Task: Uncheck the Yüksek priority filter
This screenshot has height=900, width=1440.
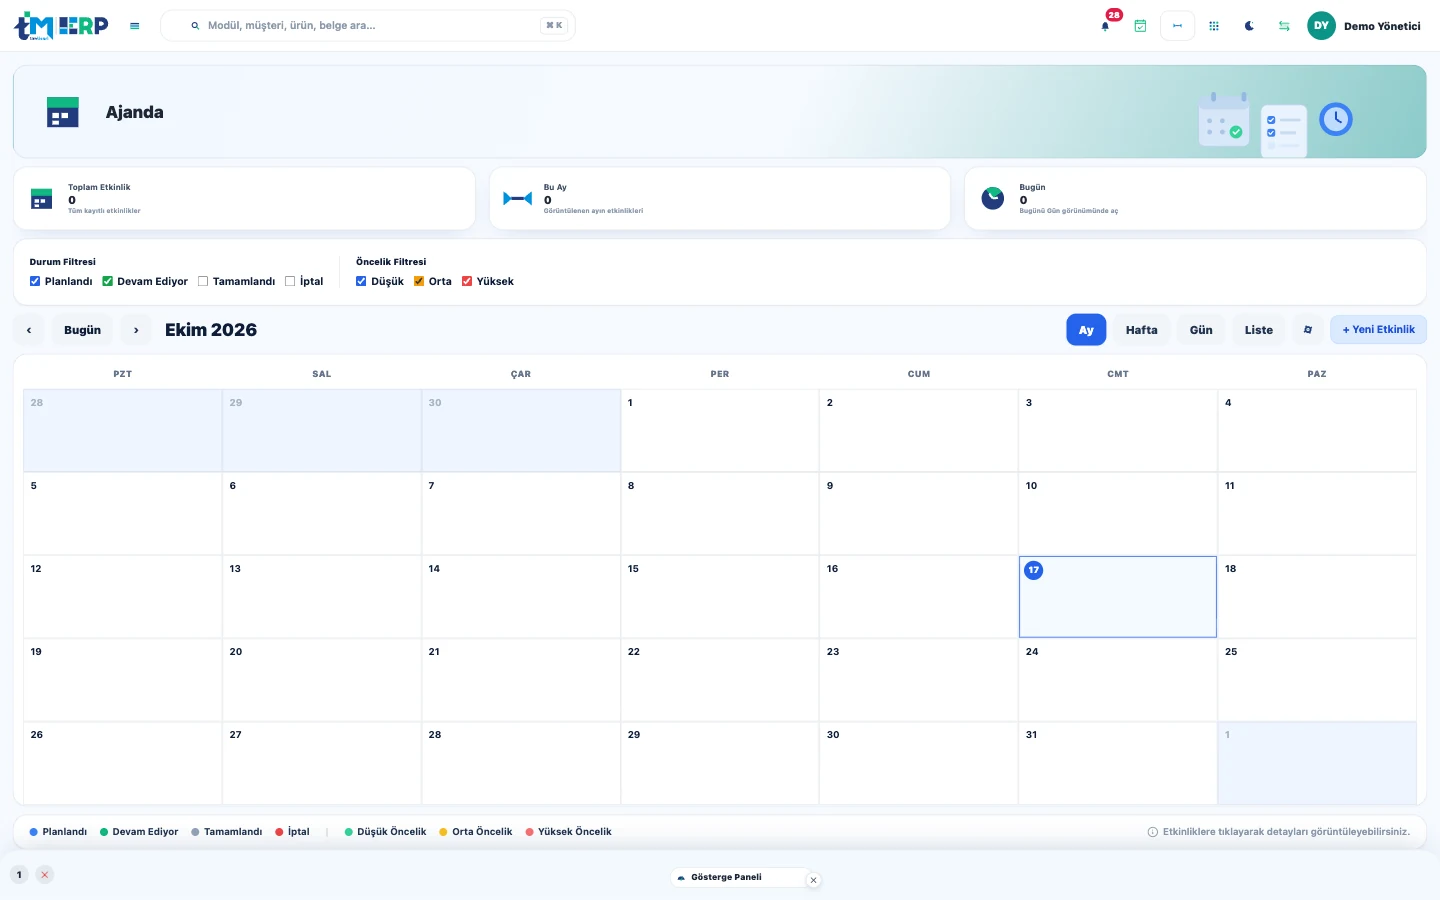Action: click(x=467, y=282)
